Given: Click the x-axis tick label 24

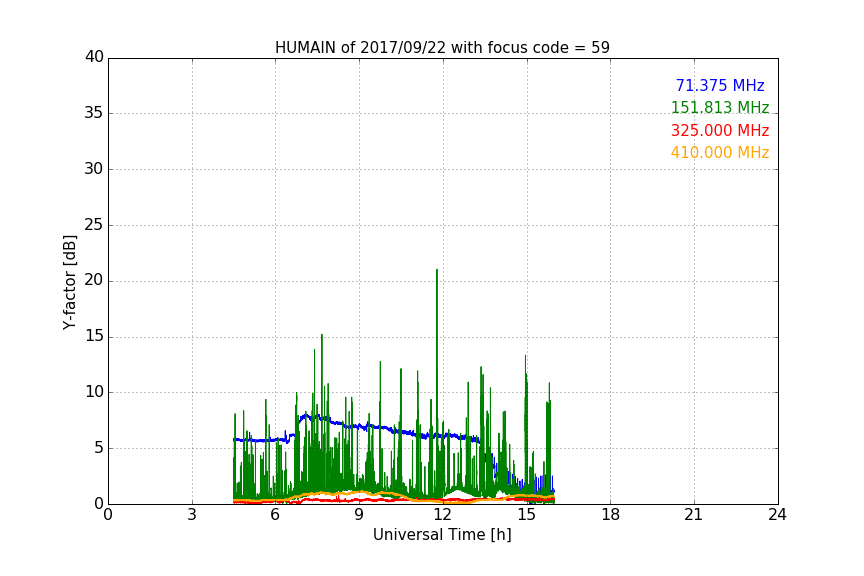Looking at the screenshot, I should 777,515.
